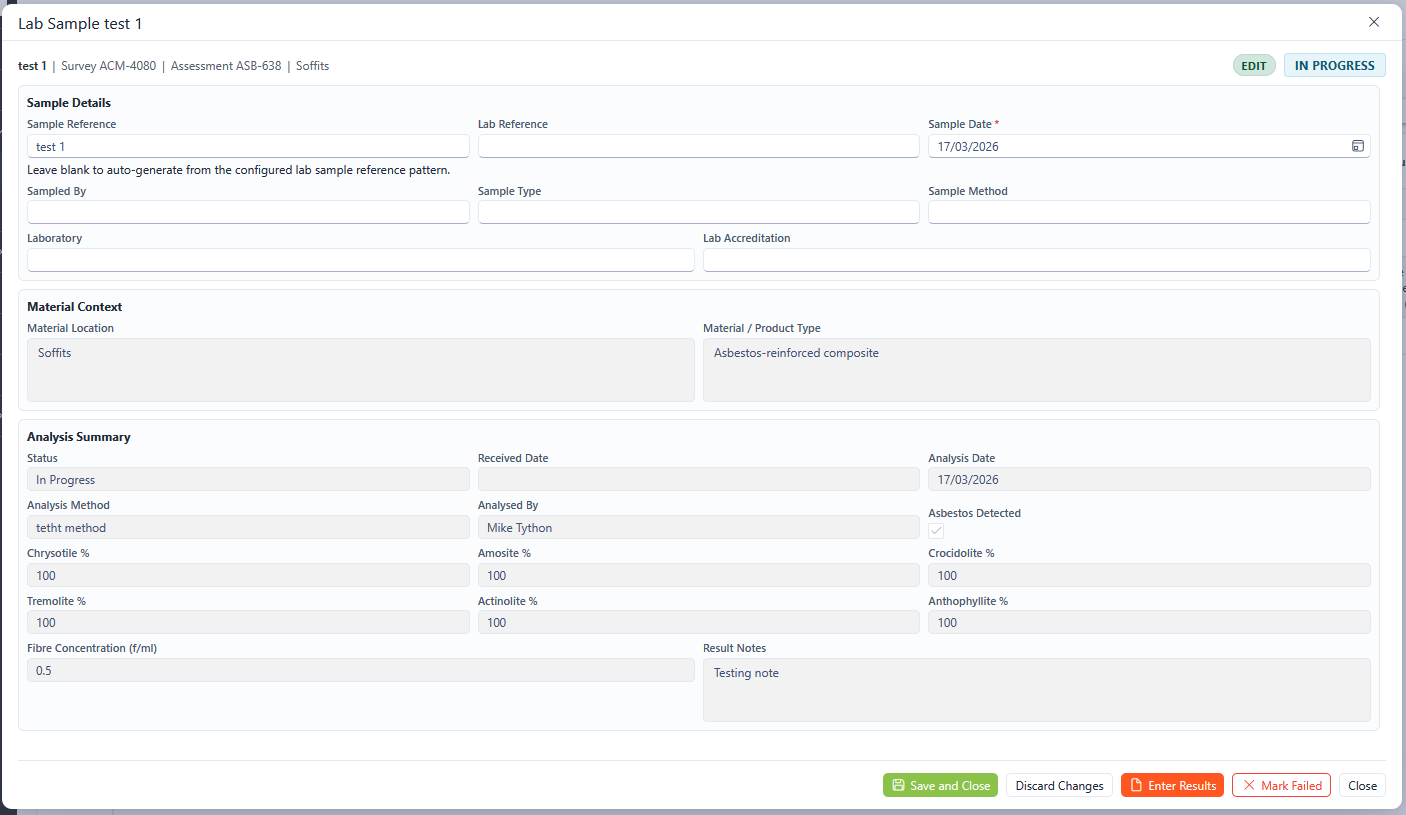Focus the Sample Reference input field
Image resolution: width=1406 pixels, height=815 pixels.
coord(248,146)
